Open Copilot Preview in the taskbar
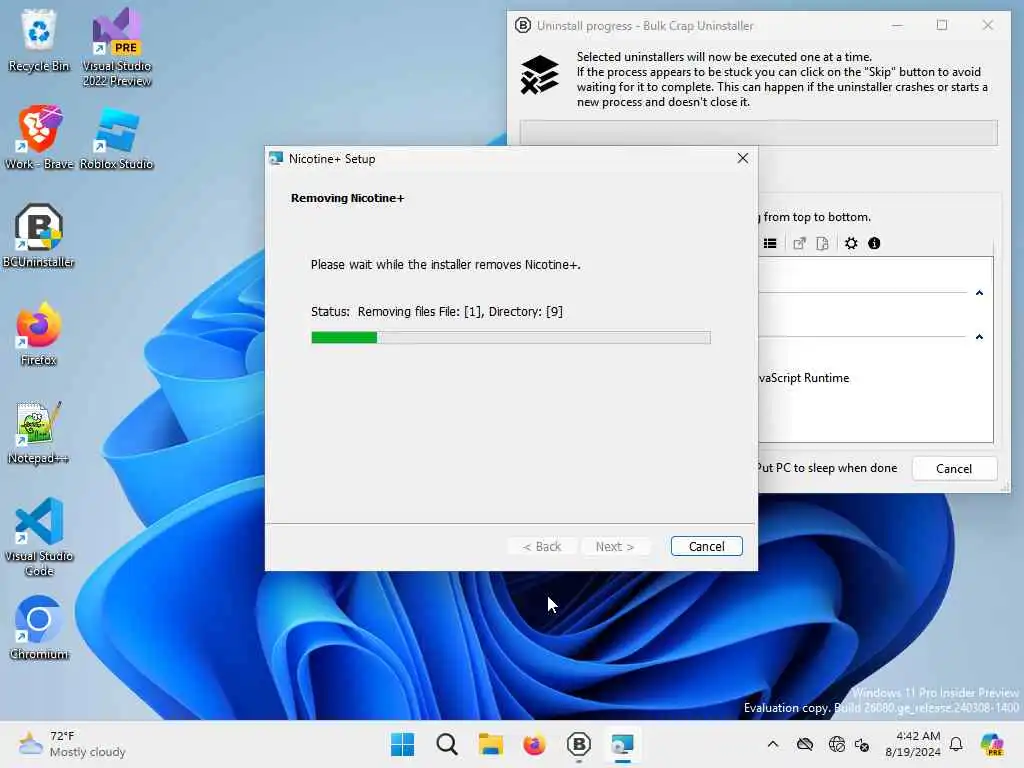 (992, 744)
